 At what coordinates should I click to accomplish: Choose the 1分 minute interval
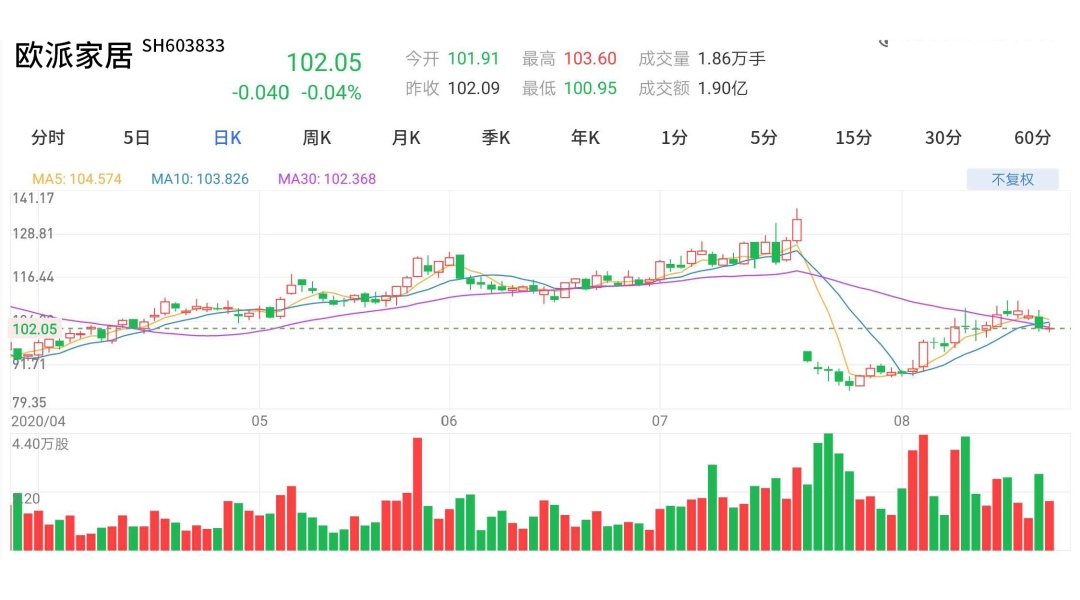pos(674,138)
